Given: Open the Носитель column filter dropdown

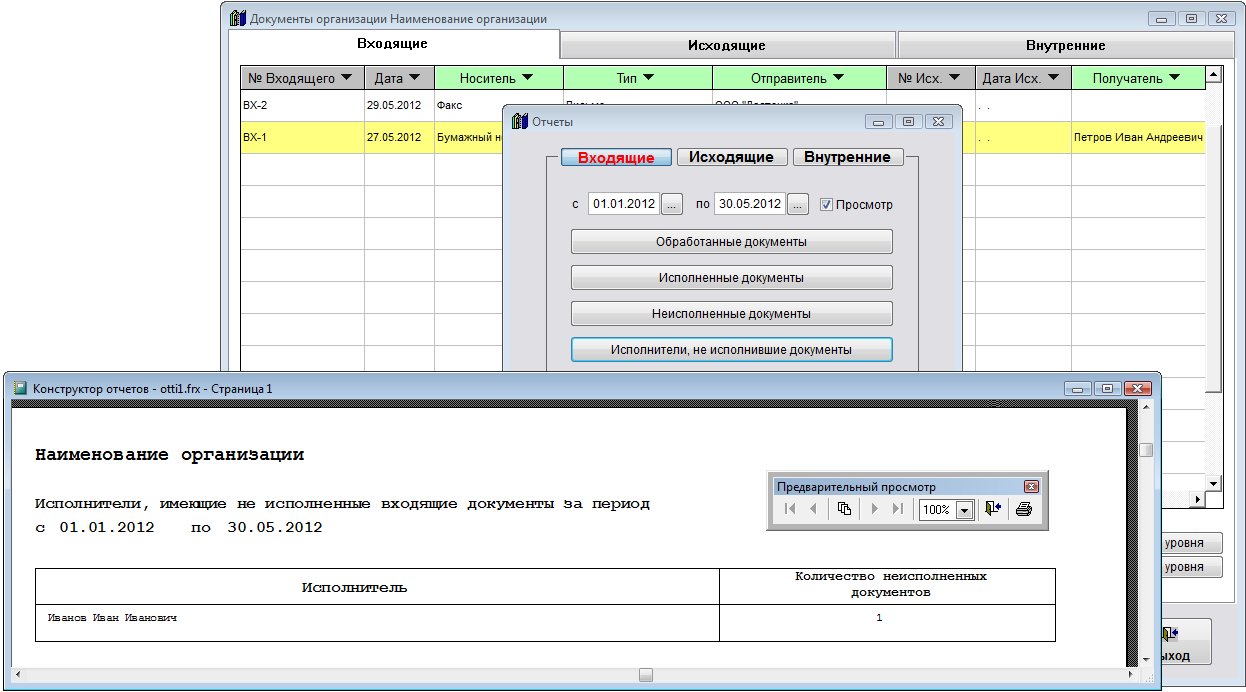Looking at the screenshot, I should (527, 78).
